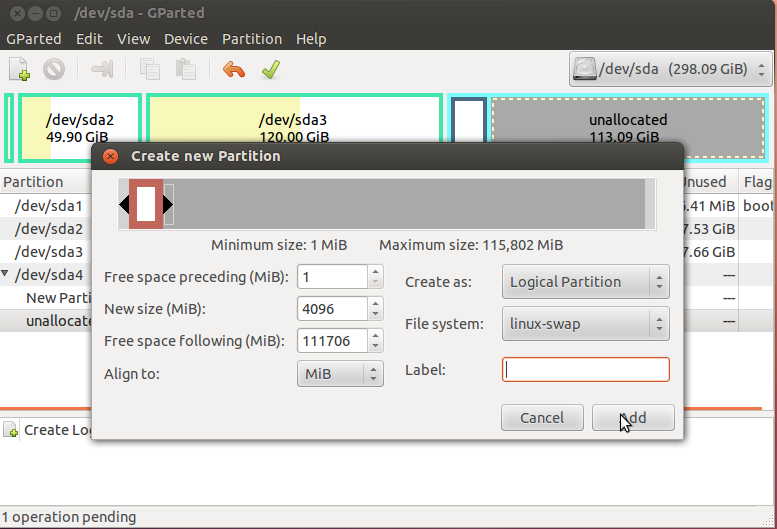Select the New Partition row in the list
This screenshot has height=529, width=777.
[x=46, y=298]
